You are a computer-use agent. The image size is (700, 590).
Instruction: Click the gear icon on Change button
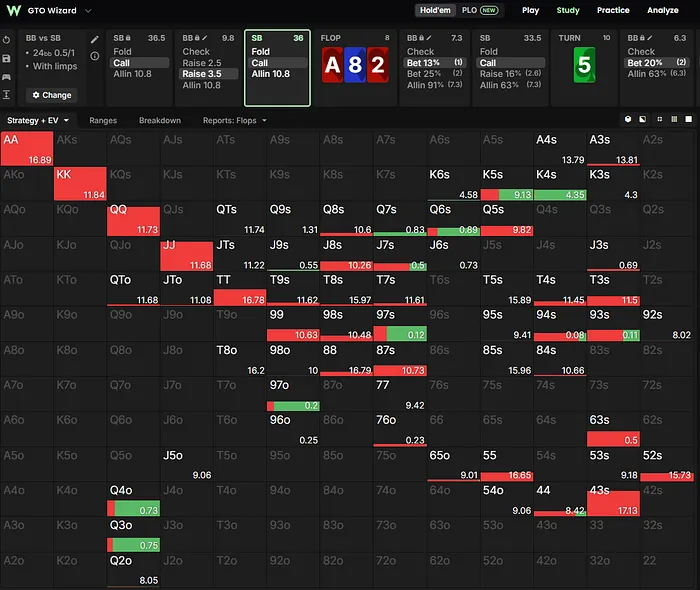tap(36, 95)
